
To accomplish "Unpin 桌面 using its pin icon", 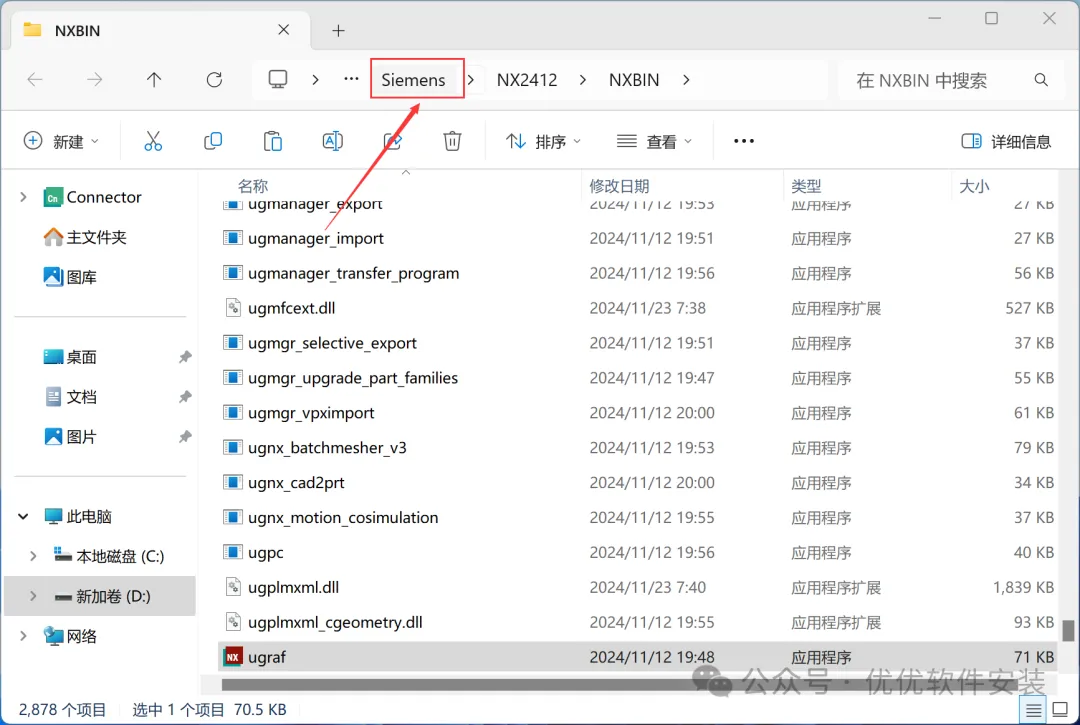I will point(185,357).
